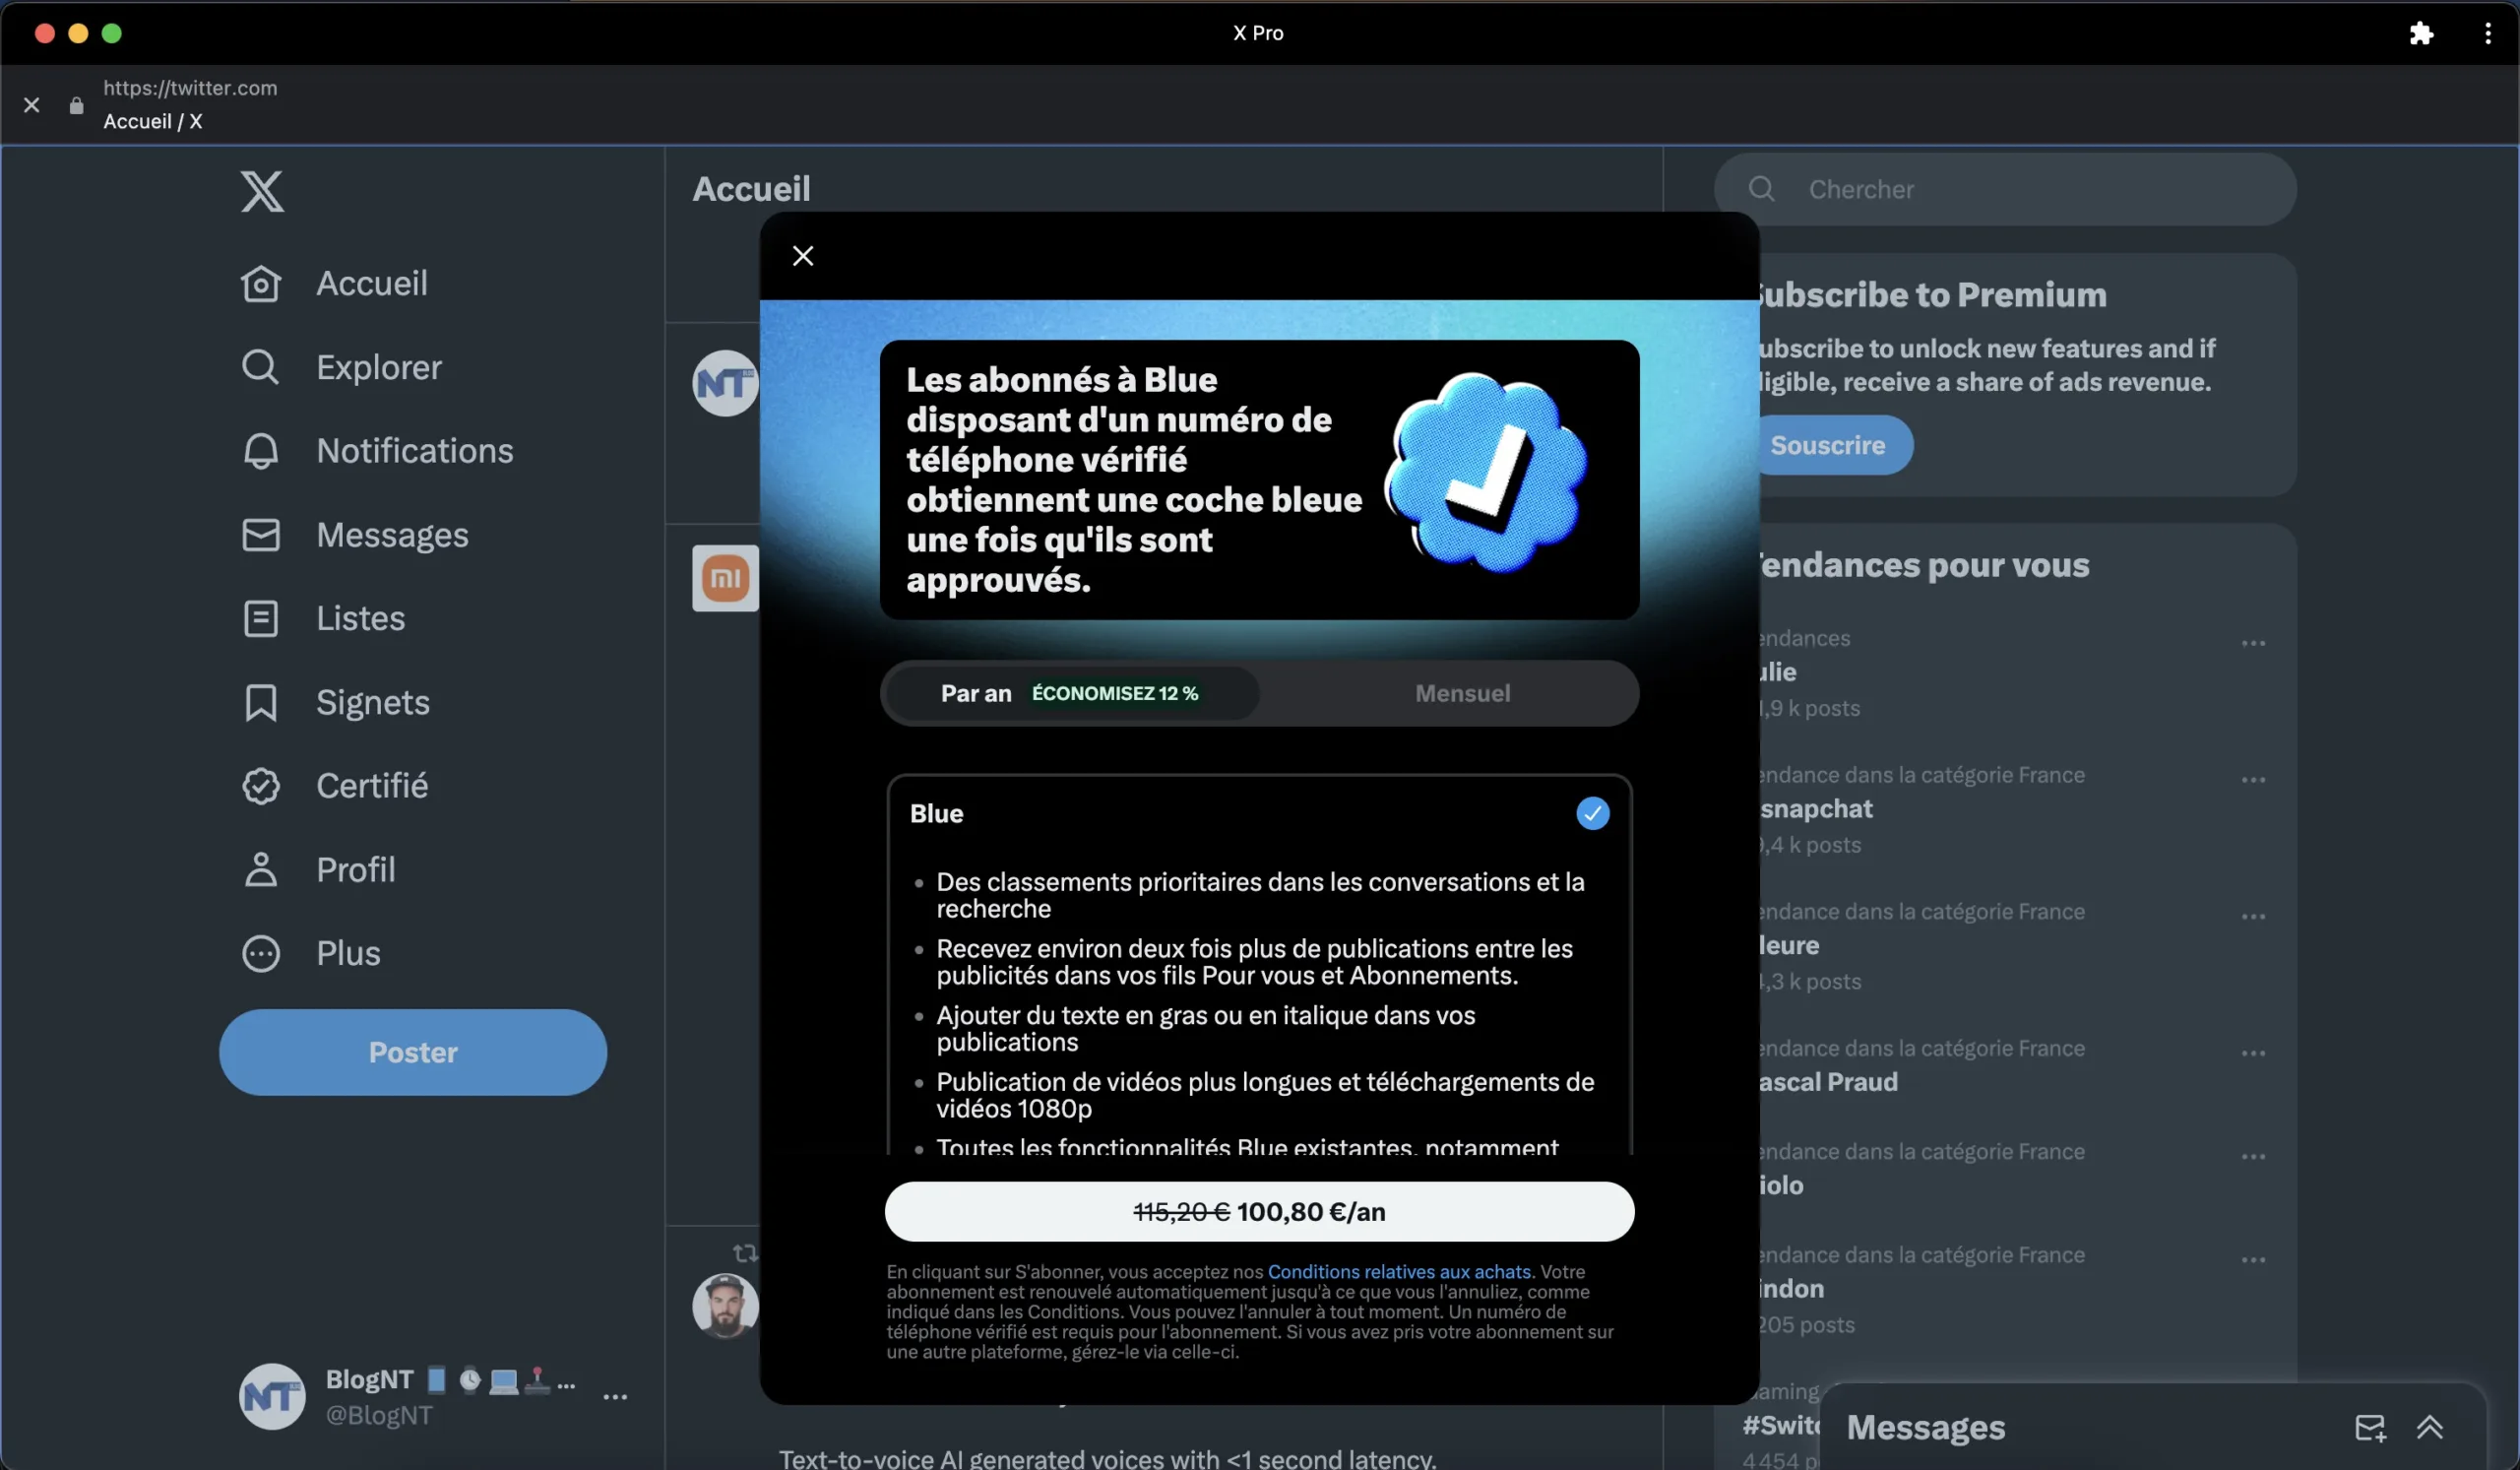Click NT avatar in timeline
This screenshot has height=1470, width=2520.
coord(725,383)
